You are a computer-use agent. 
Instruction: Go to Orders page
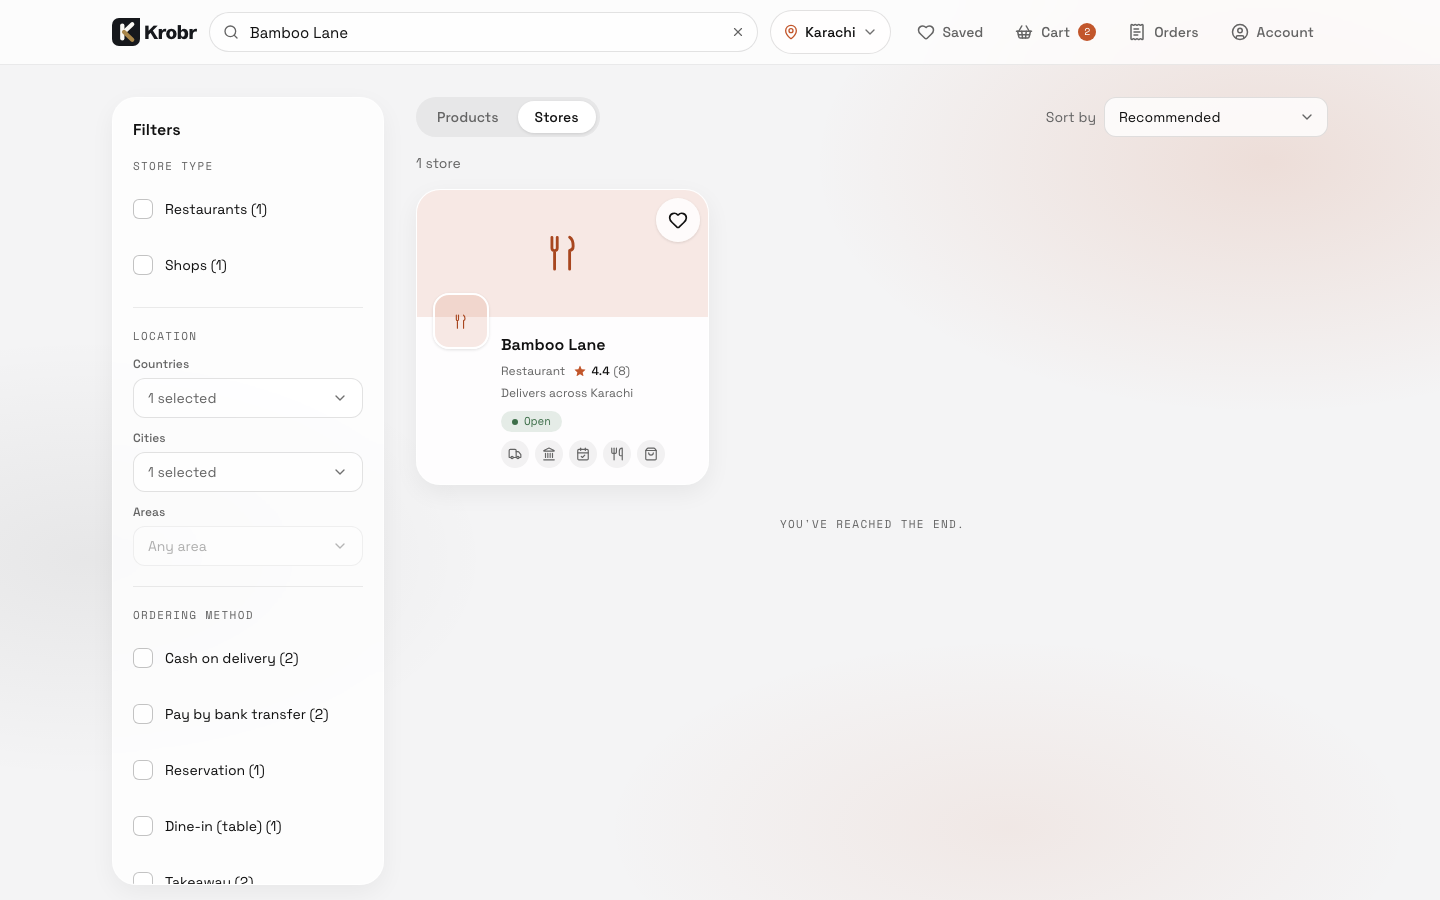pyautogui.click(x=1163, y=32)
